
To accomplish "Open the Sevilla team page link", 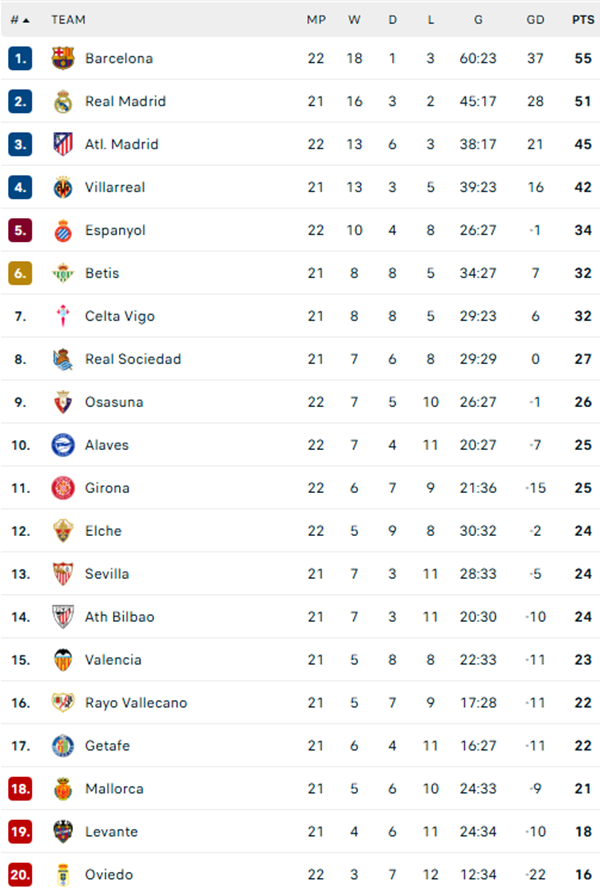I will coord(108,574).
